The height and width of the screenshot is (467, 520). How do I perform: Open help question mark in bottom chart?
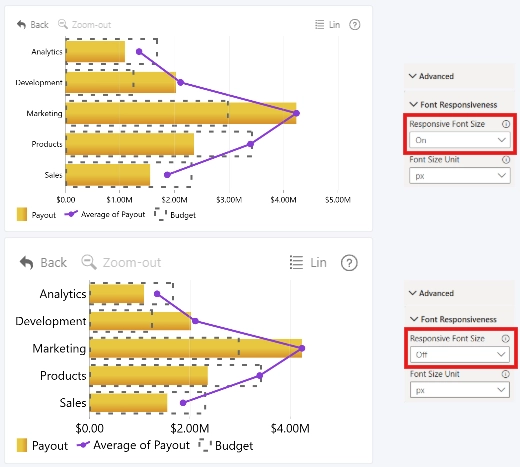[349, 263]
